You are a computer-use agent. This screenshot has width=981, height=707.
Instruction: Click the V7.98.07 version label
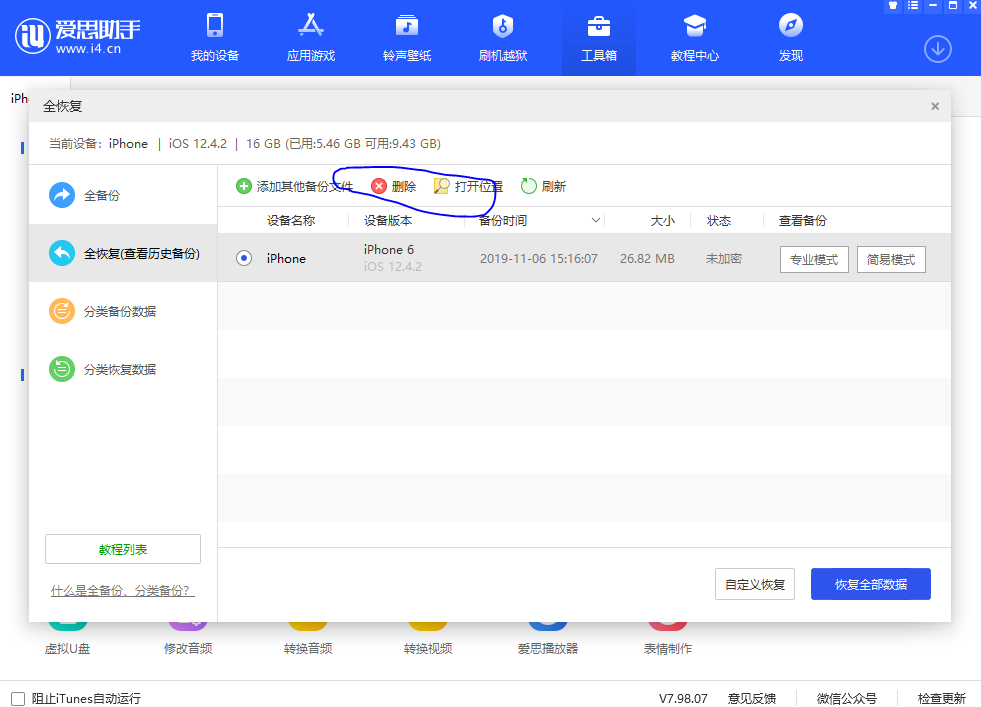[683, 698]
